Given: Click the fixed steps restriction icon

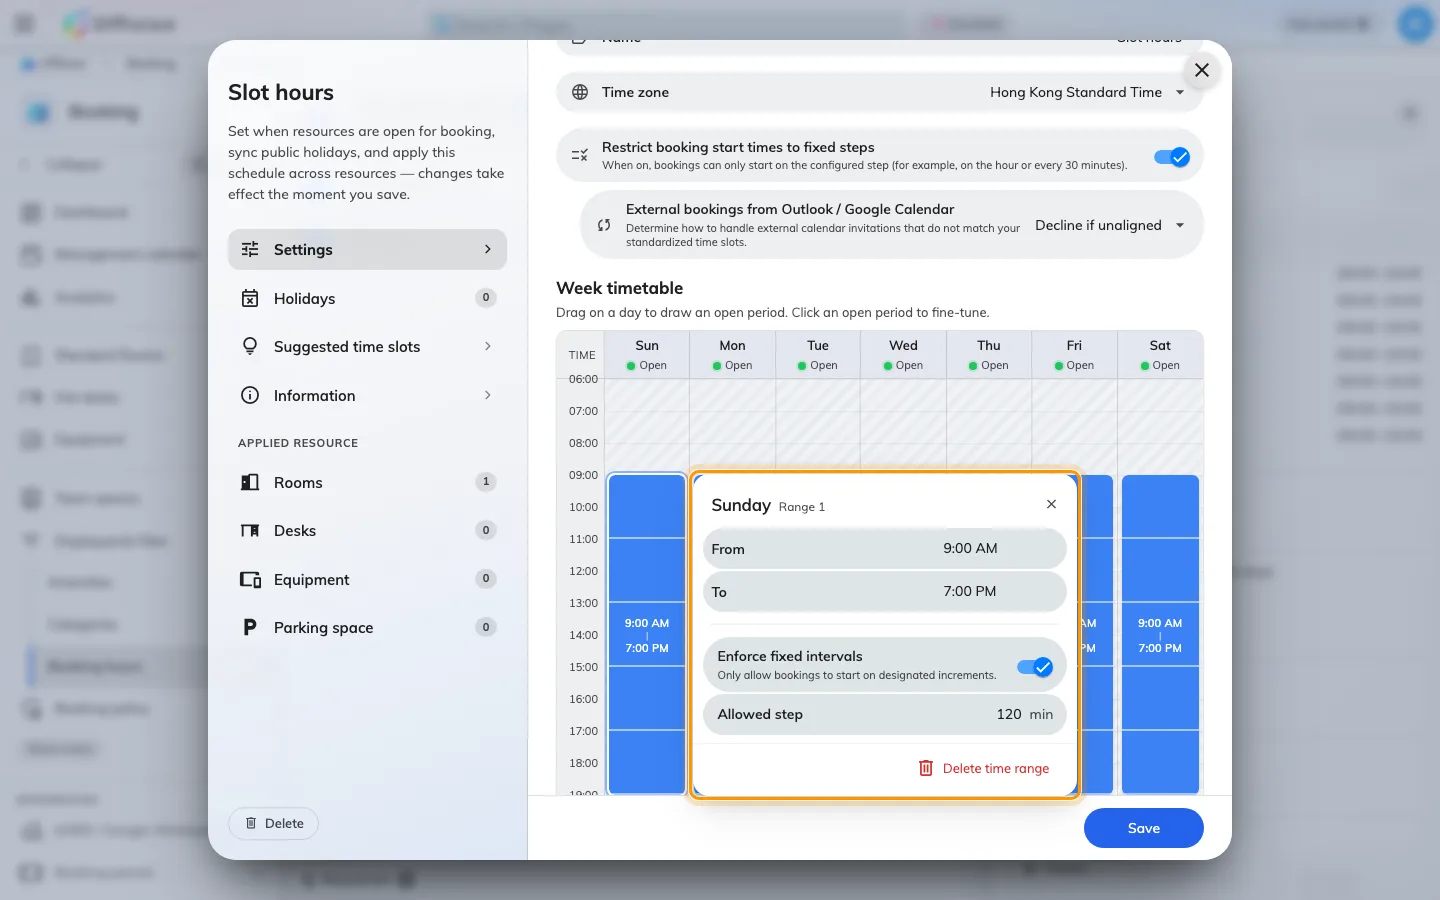Looking at the screenshot, I should click(x=580, y=155).
